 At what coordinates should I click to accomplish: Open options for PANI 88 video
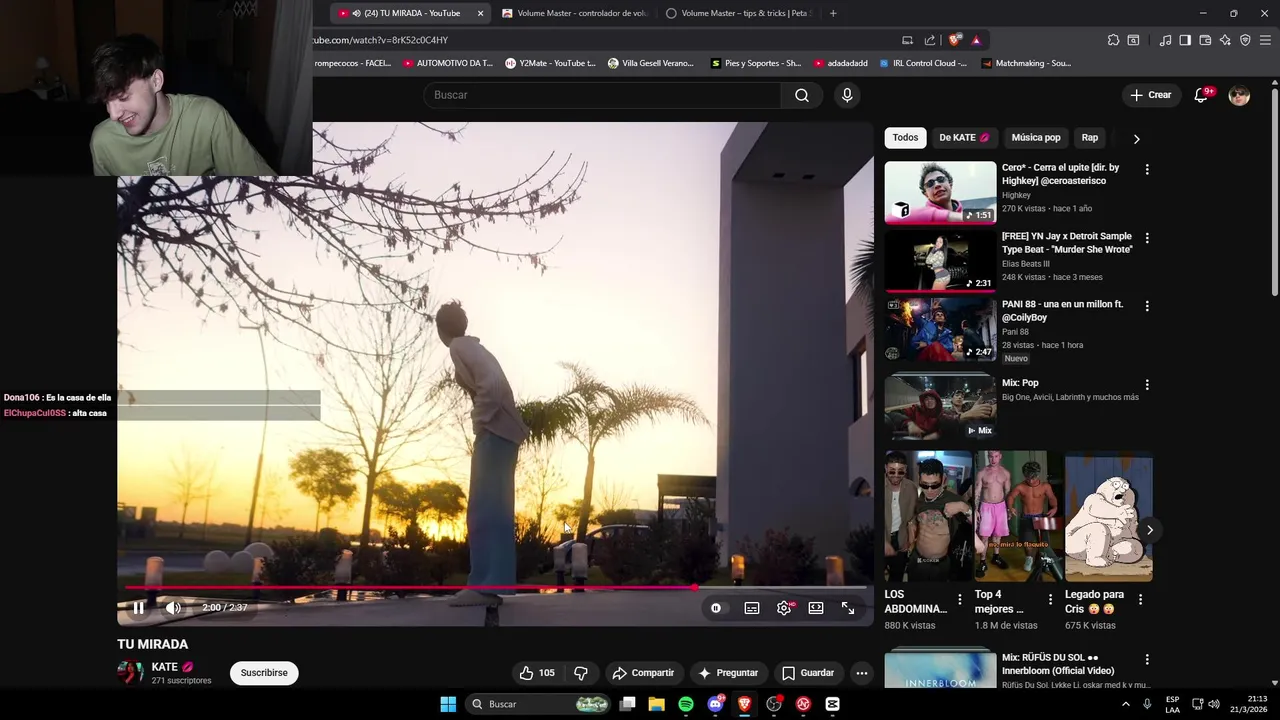click(1147, 305)
